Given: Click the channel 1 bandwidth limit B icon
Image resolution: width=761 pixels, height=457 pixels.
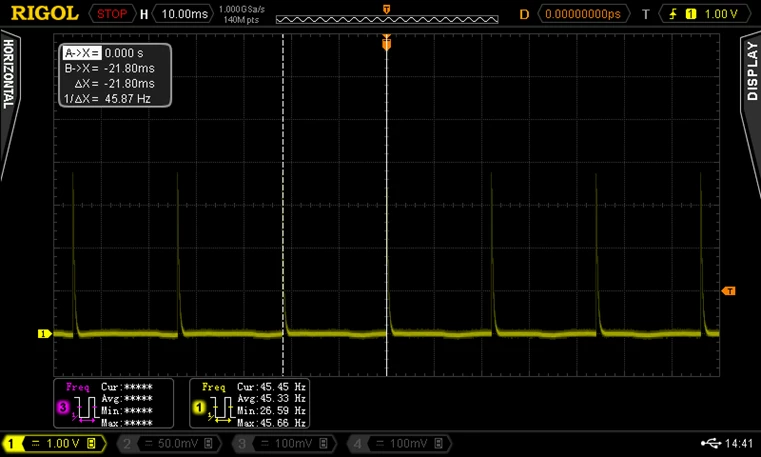Looking at the screenshot, I should (91, 443).
